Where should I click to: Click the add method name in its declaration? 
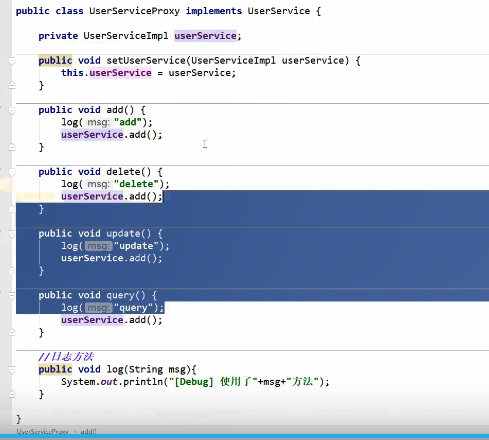pos(115,110)
